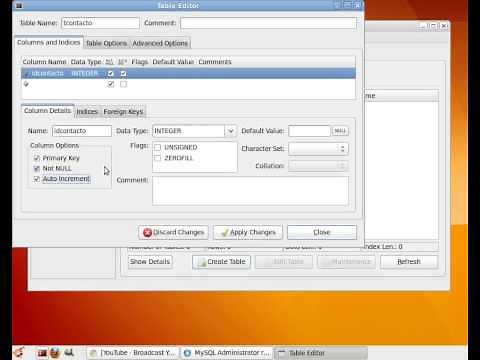Open the Advanced Options tab
Image resolution: width=480 pixels, height=360 pixels.
160,43
